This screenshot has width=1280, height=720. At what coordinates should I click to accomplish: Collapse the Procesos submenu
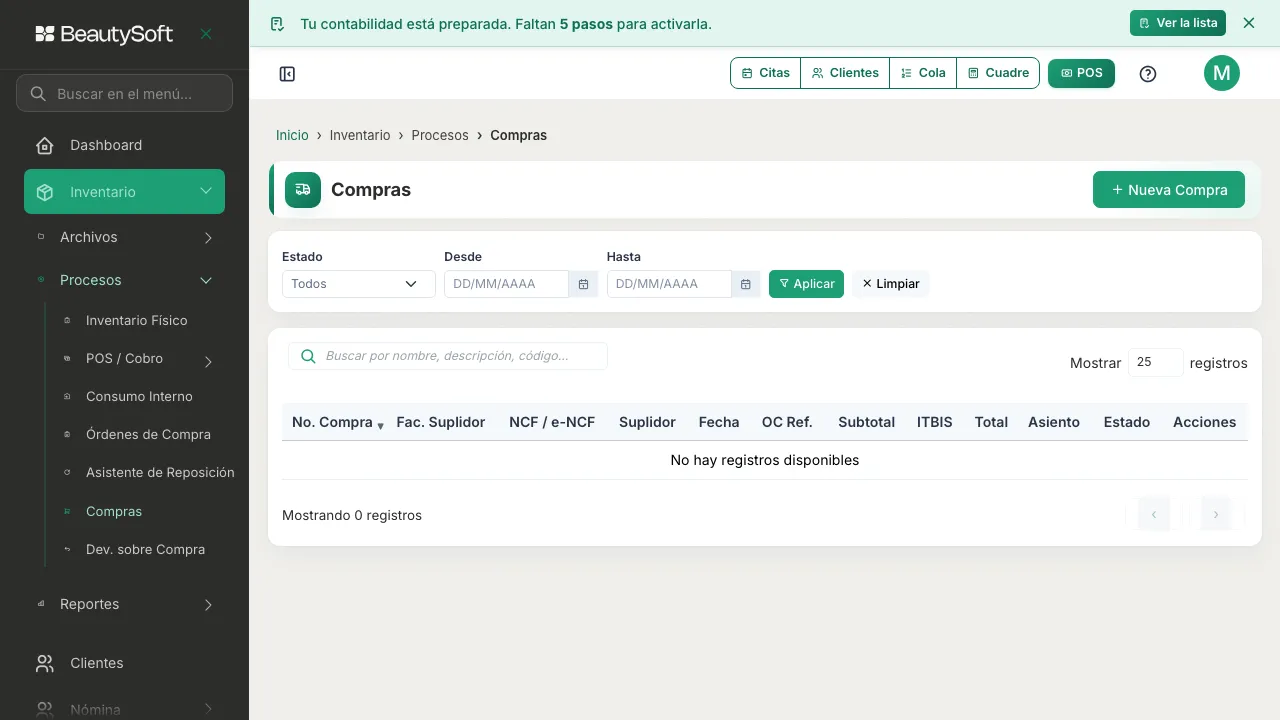point(206,281)
